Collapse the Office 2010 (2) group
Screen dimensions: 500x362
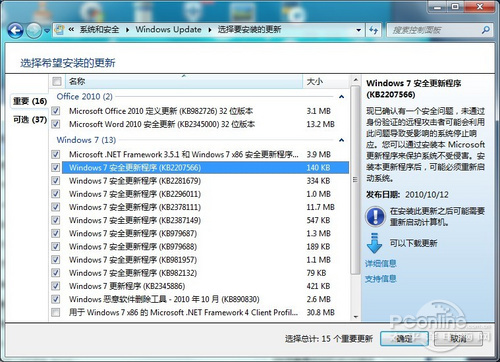tap(341, 97)
